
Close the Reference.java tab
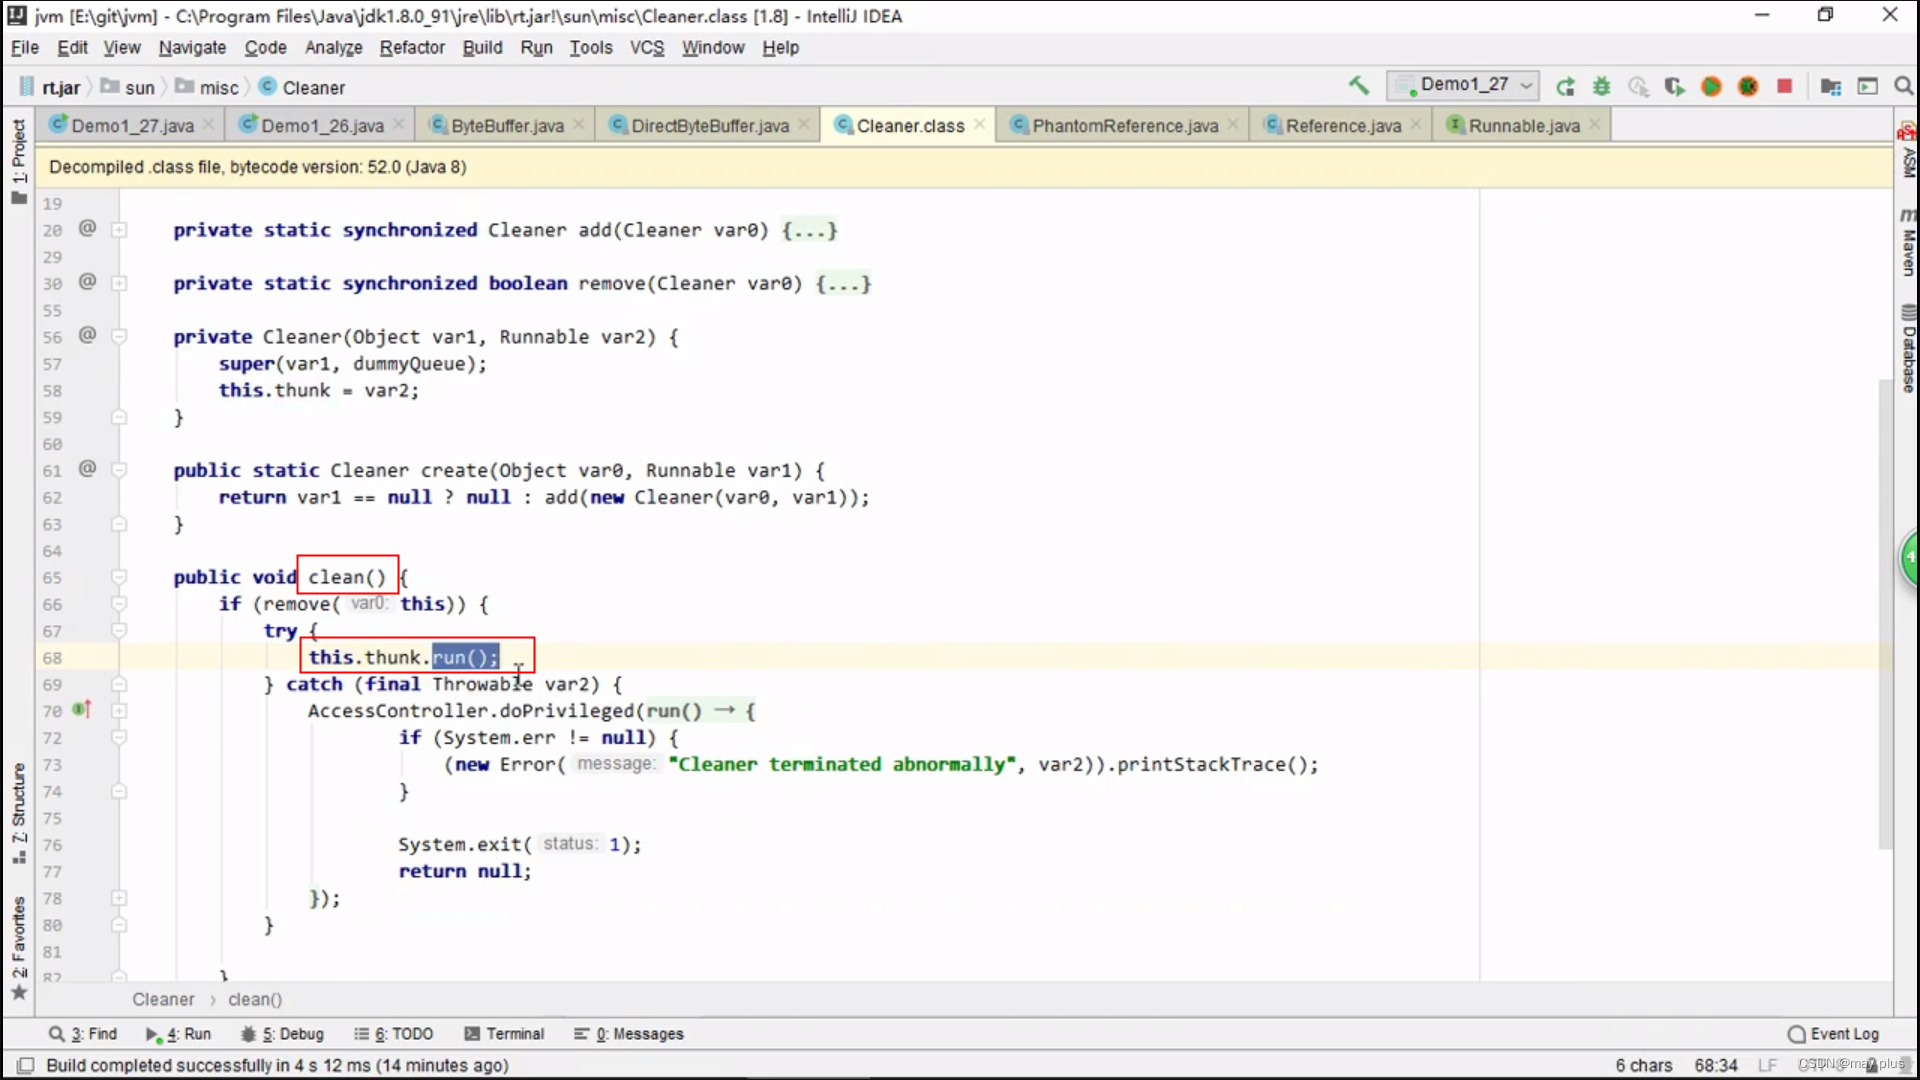pyautogui.click(x=1416, y=124)
